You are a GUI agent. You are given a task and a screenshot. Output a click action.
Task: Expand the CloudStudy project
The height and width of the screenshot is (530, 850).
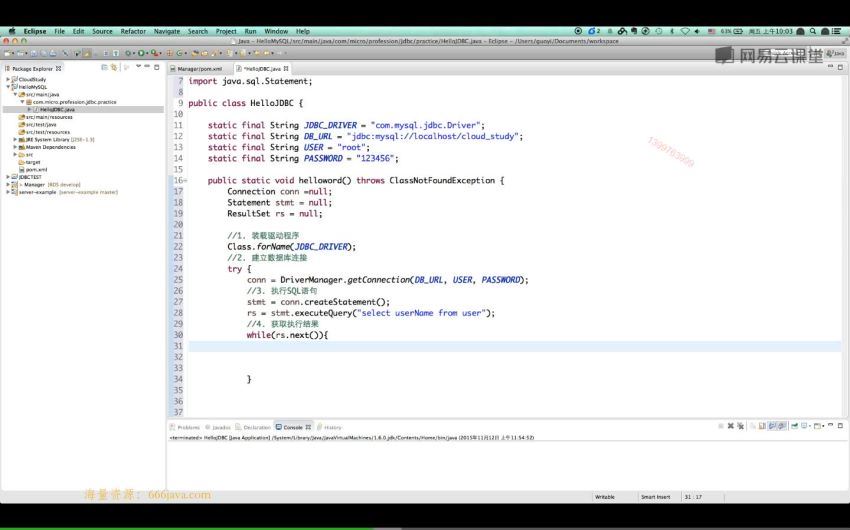pyautogui.click(x=8, y=79)
